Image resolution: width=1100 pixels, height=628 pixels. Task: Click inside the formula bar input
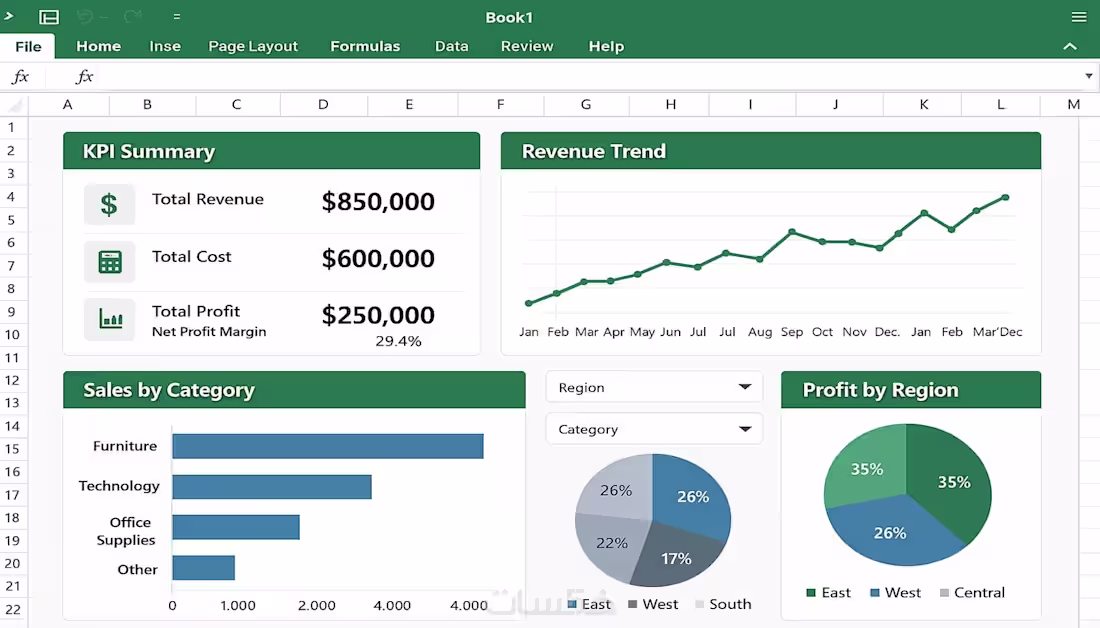click(x=589, y=76)
